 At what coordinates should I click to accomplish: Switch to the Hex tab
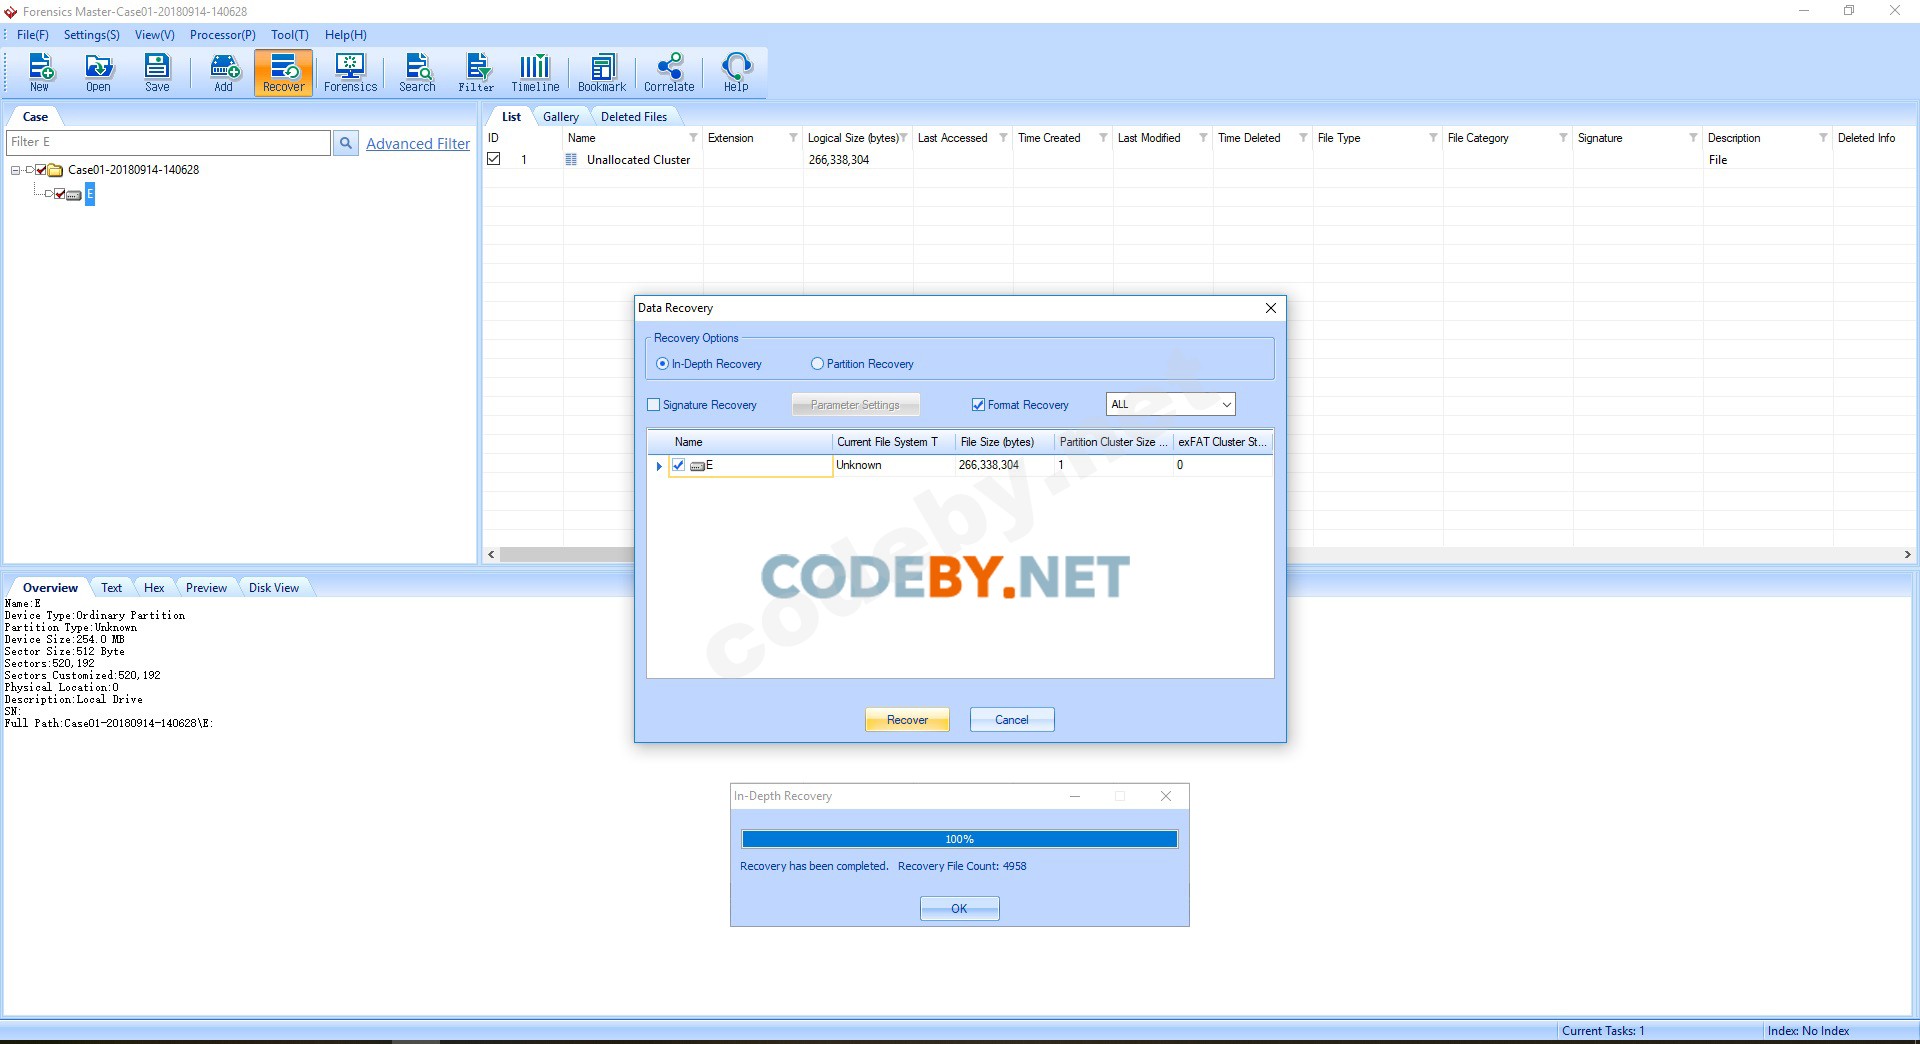pos(154,588)
